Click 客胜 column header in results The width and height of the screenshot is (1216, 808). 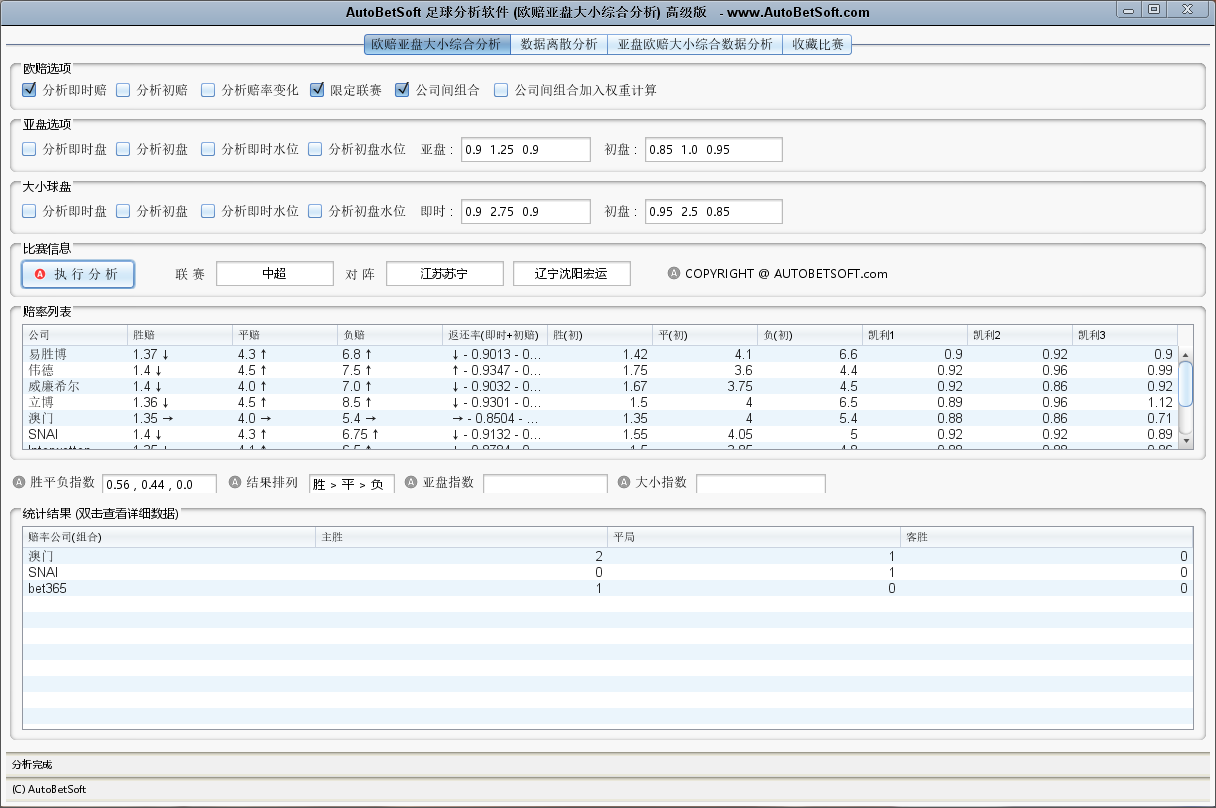coord(1046,537)
